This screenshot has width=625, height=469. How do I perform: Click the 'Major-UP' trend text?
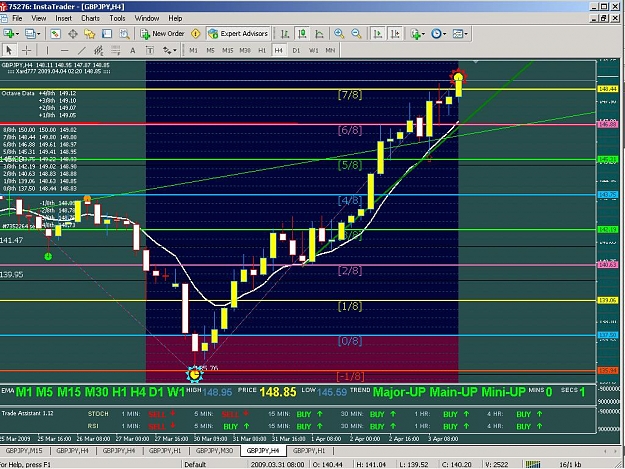click(x=400, y=392)
